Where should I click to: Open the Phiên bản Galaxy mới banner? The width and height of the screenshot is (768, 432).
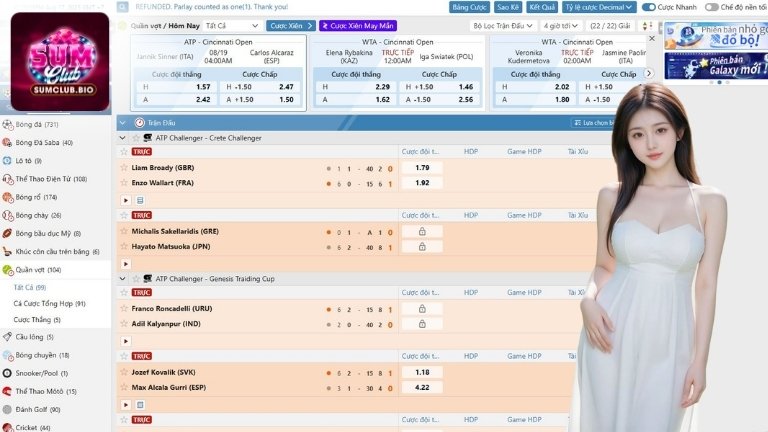coord(716,66)
